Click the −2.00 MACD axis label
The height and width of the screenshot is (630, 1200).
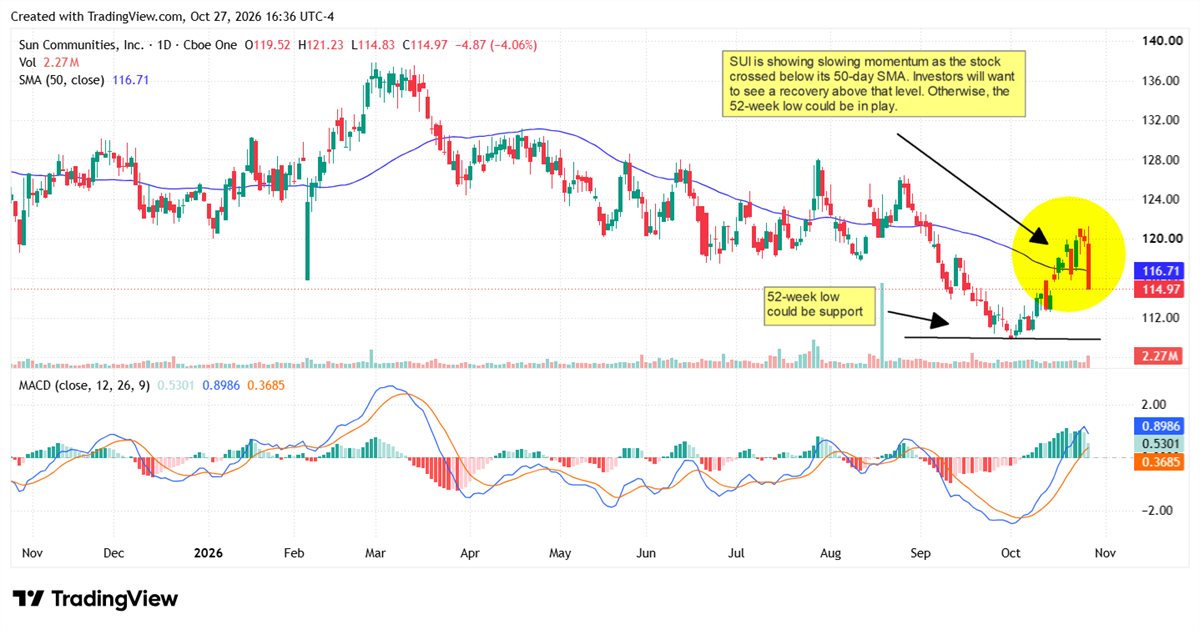1157,511
